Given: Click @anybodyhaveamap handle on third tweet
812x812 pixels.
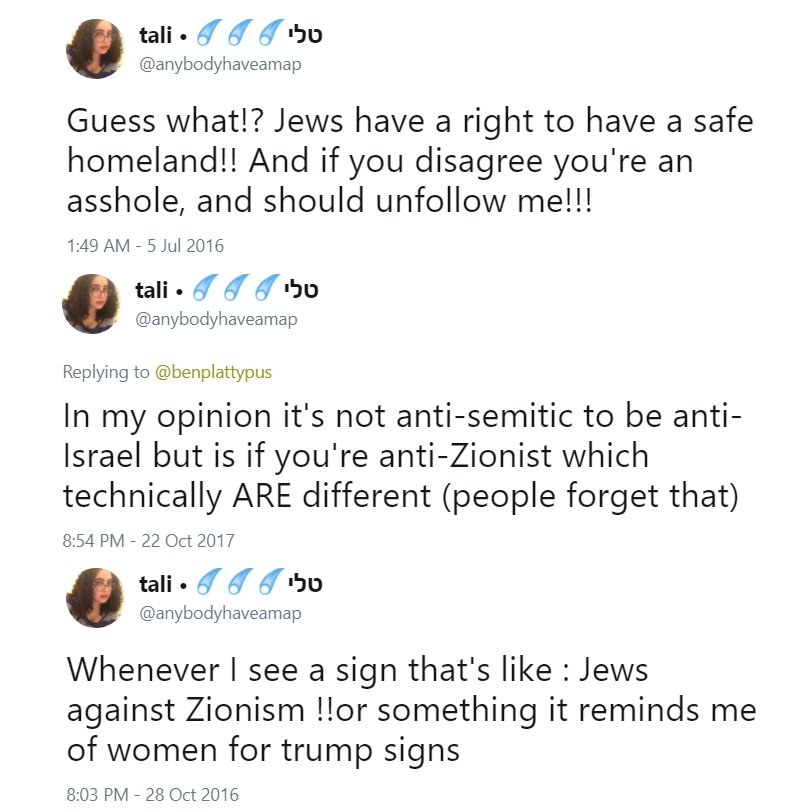Looking at the screenshot, I should 220,614.
